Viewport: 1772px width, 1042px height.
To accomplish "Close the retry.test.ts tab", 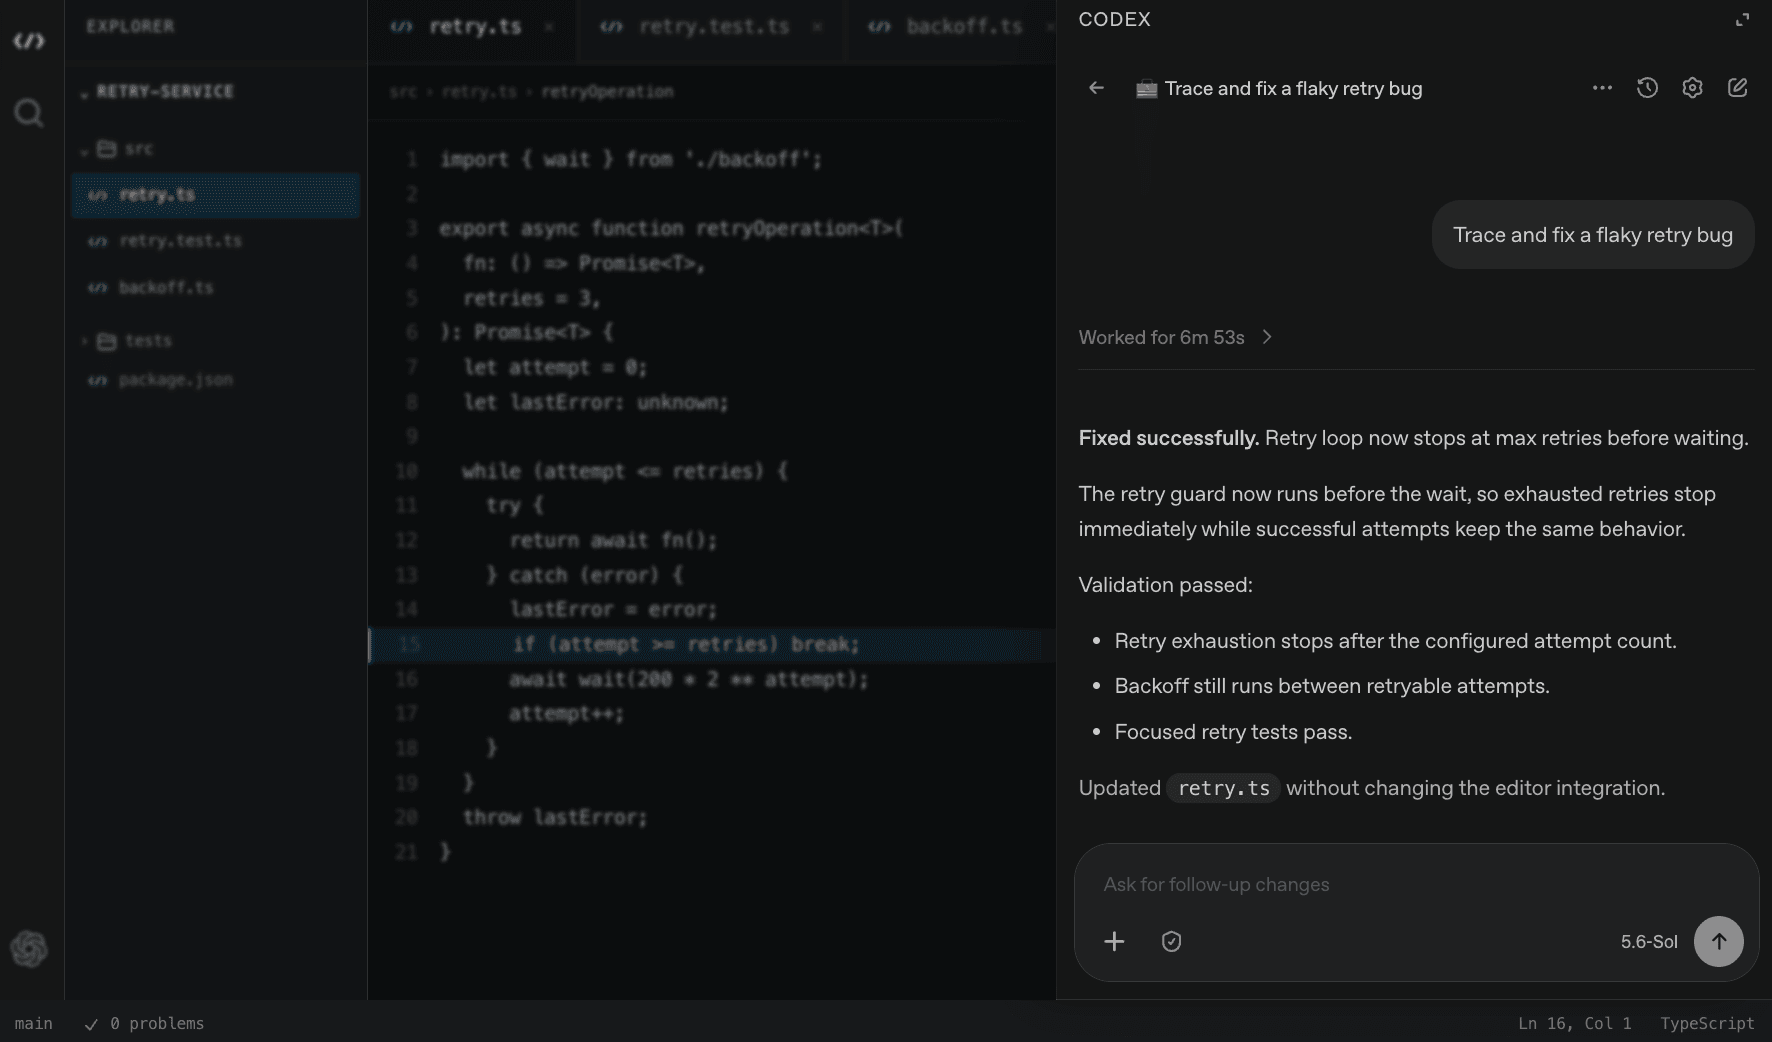I will [x=817, y=27].
